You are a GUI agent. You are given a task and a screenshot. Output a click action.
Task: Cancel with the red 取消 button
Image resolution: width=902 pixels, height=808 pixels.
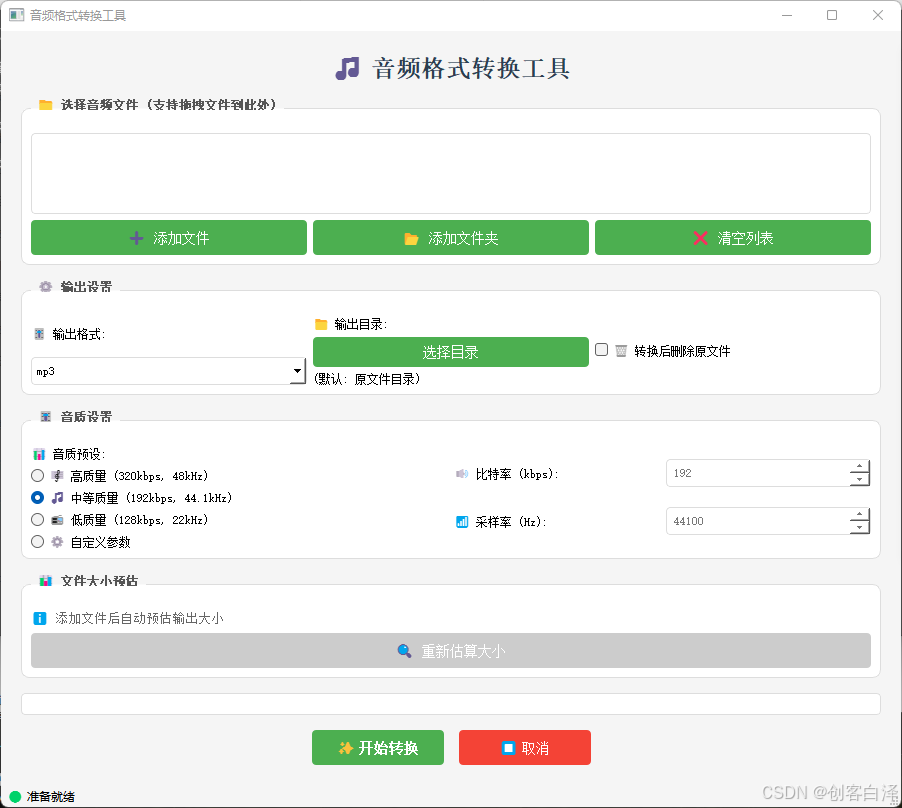click(525, 748)
